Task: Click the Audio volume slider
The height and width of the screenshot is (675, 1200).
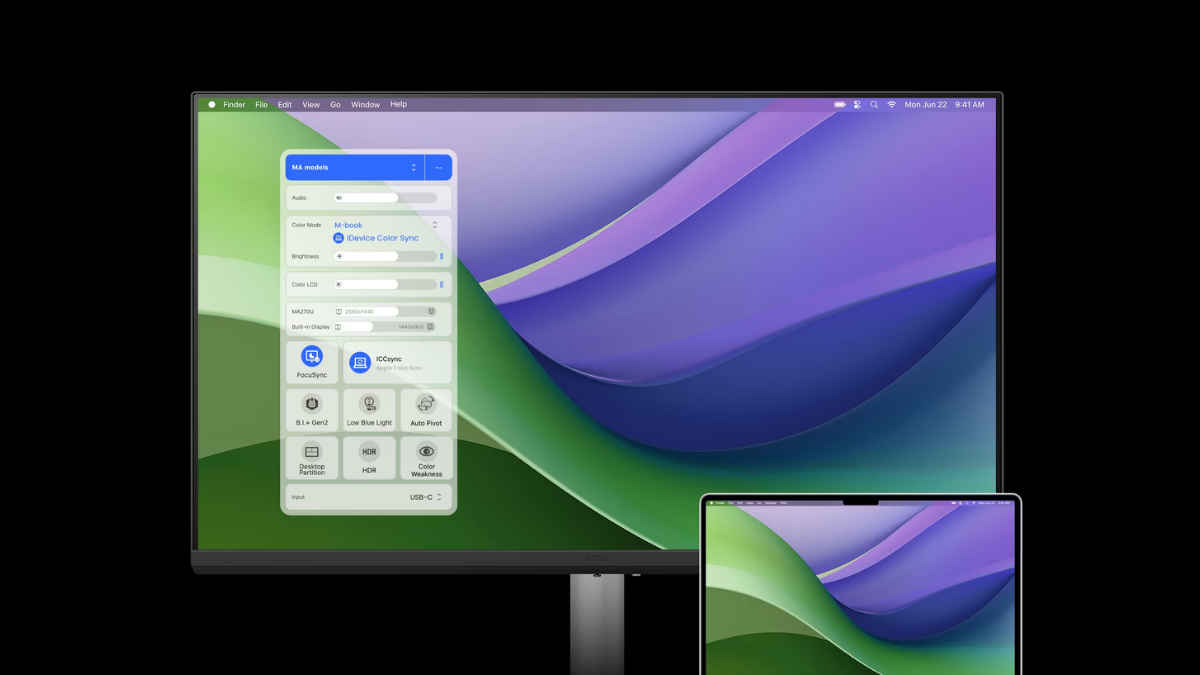Action: coord(385,198)
